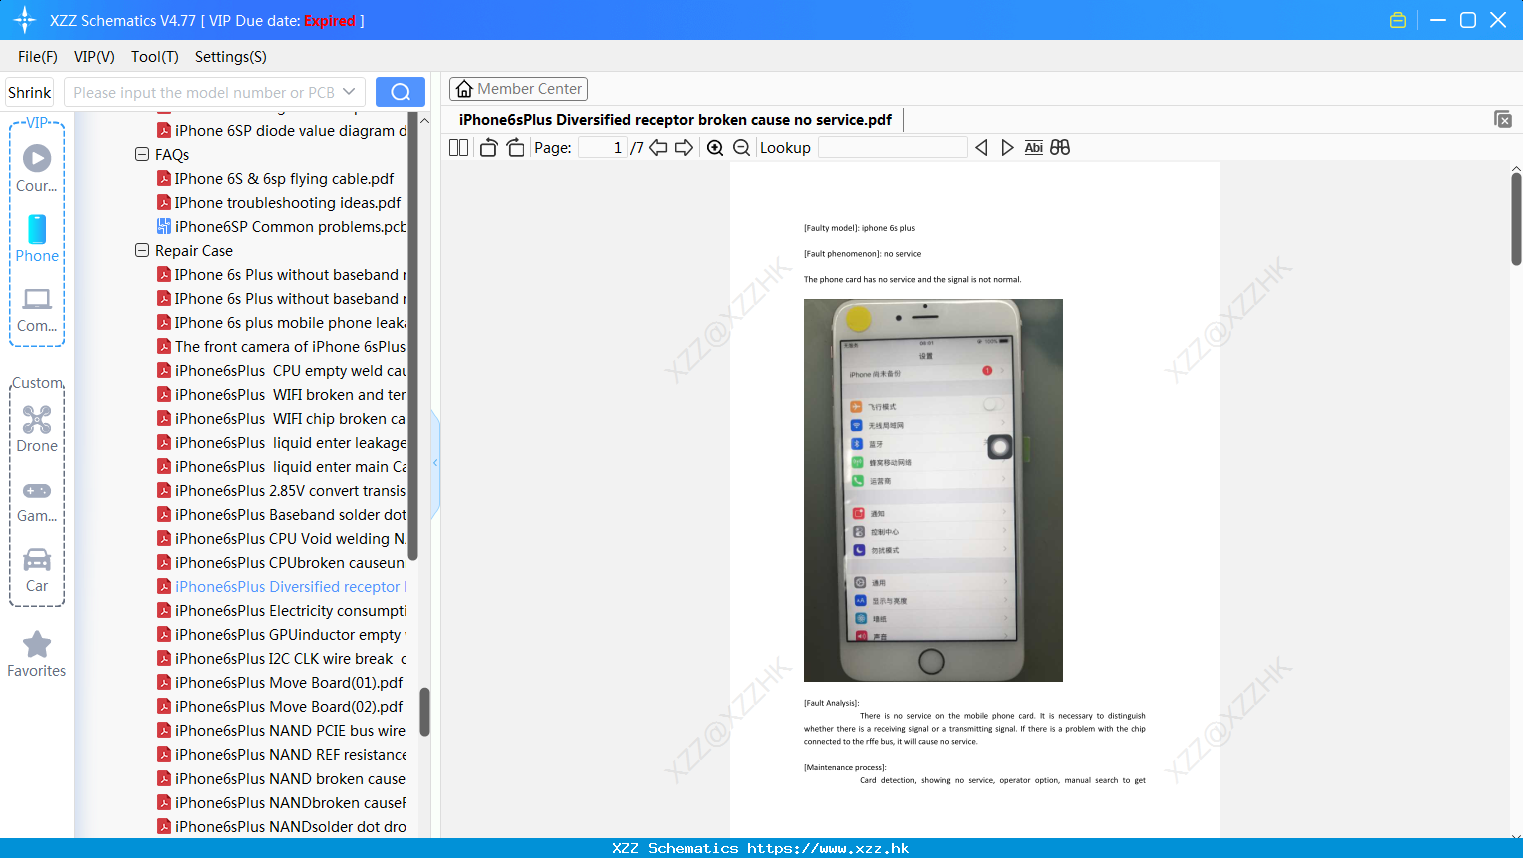Open "iPhone6sPlus CPU empty weld" case

(x=282, y=371)
